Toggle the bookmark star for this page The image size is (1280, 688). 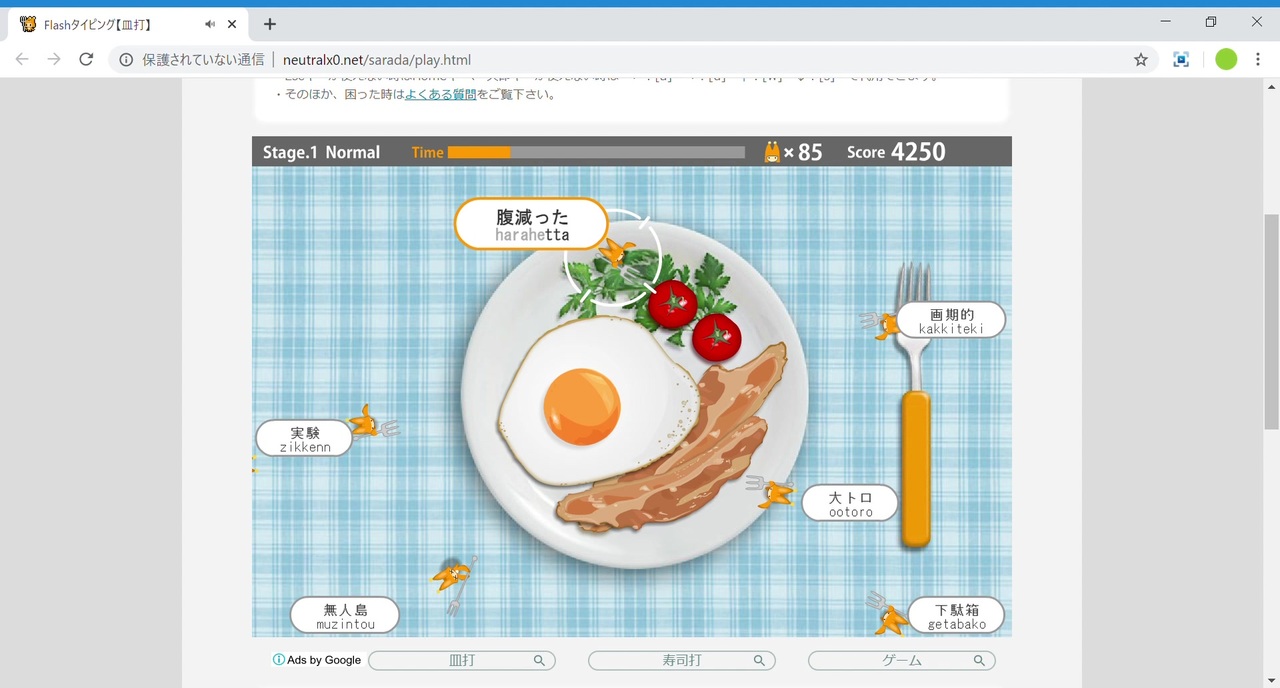(1140, 59)
